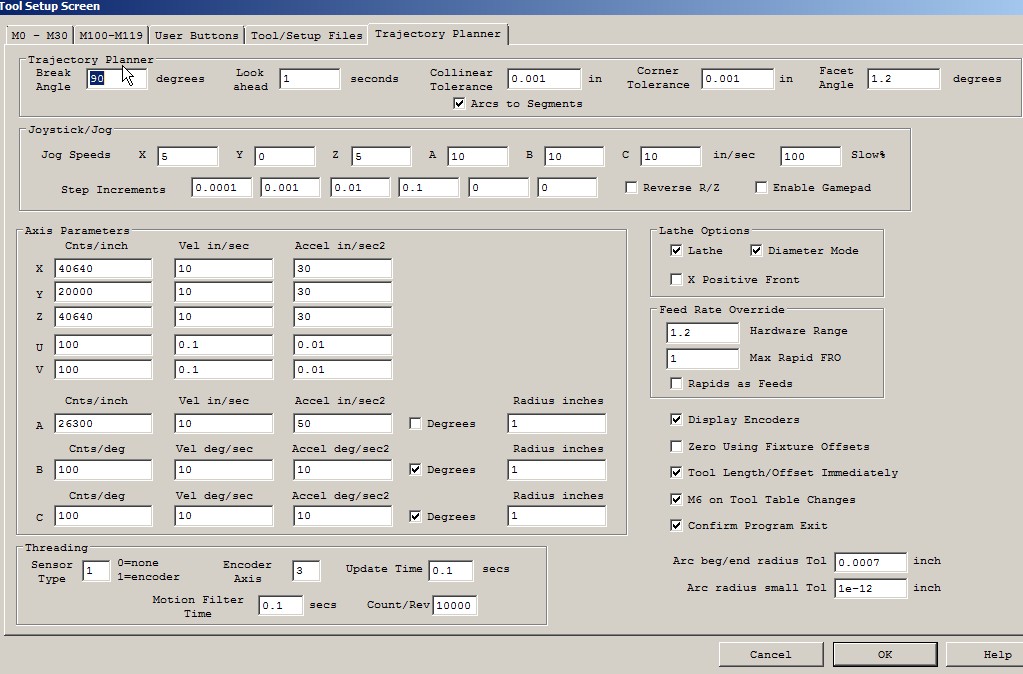Toggle the Display Encoders checkbox
Viewport: 1023px width, 674px height.
click(677, 420)
